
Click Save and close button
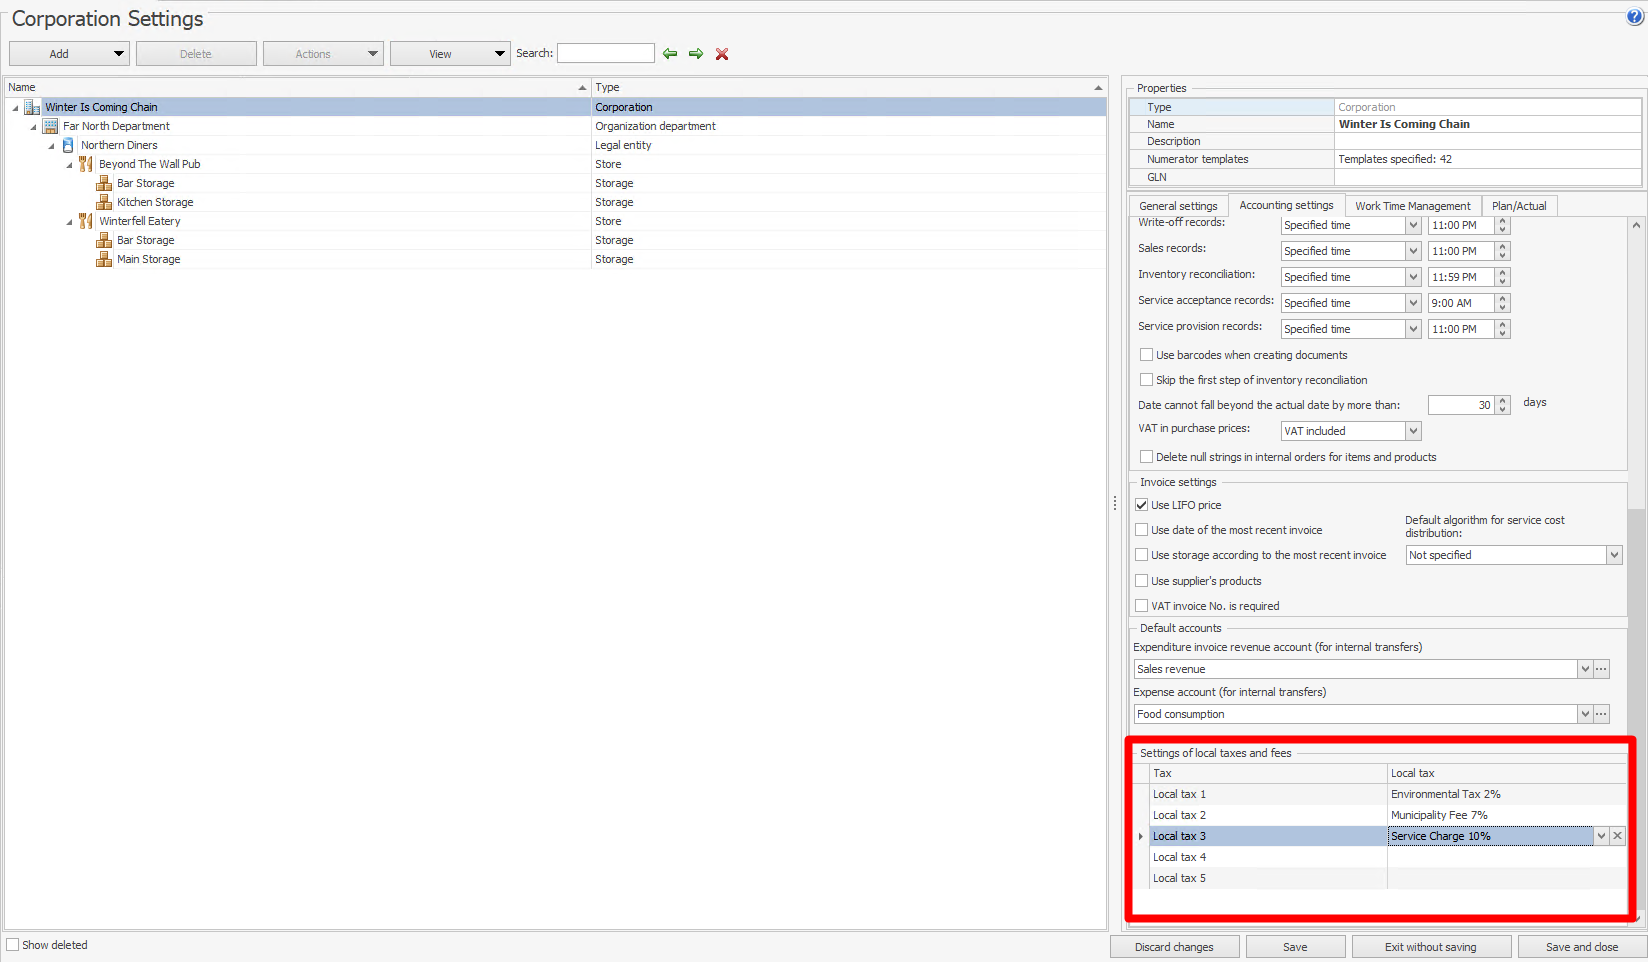[x=1582, y=947]
